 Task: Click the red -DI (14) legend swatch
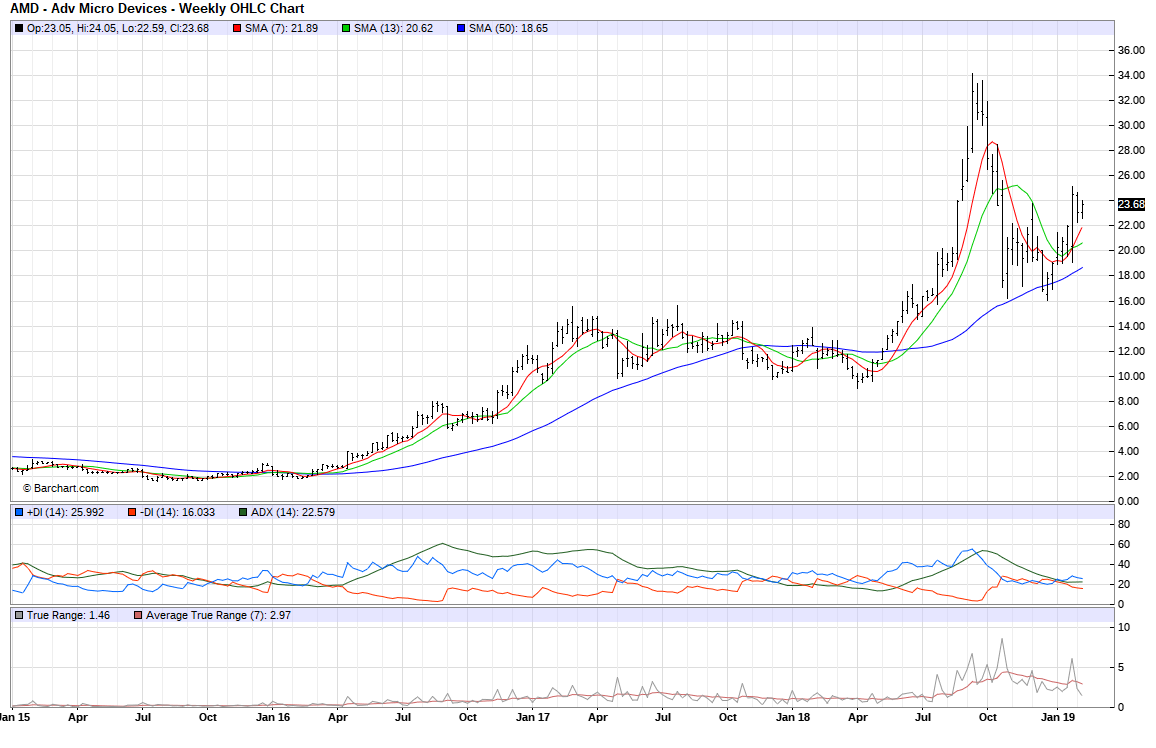(131, 512)
